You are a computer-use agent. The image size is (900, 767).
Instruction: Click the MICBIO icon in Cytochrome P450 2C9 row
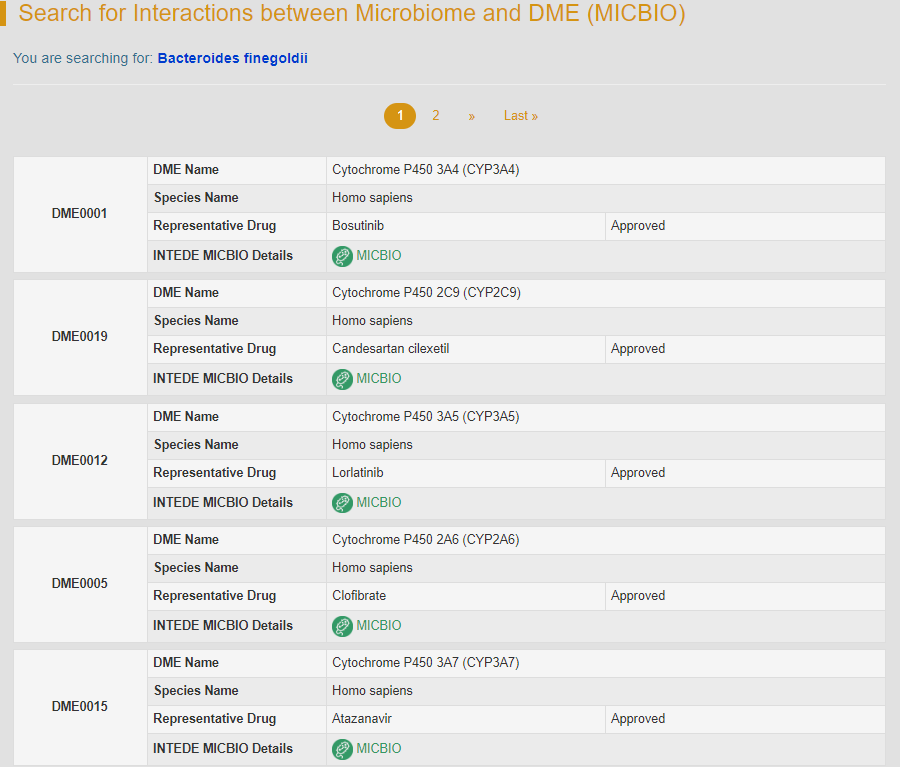tap(342, 379)
